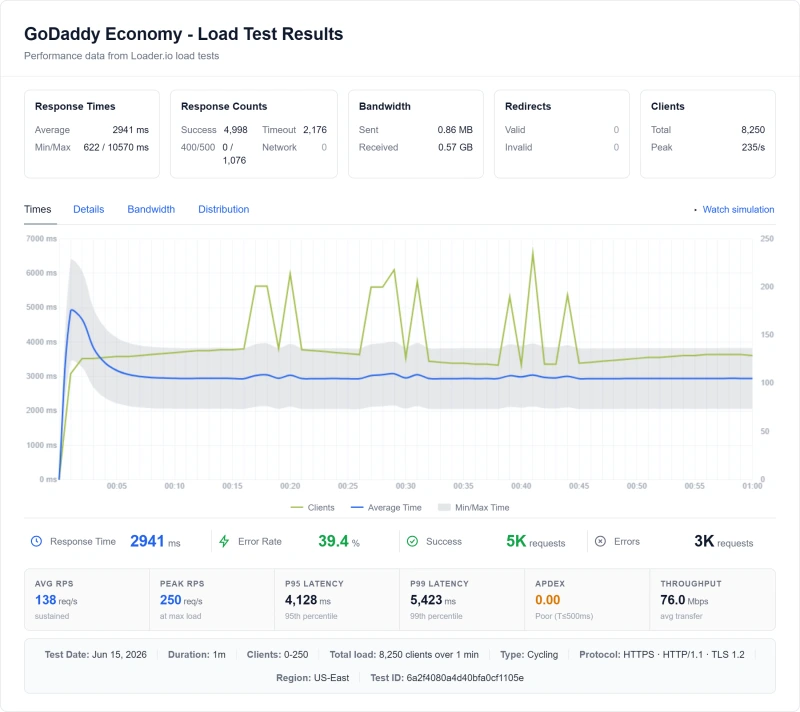Click the Protocol: HTTPS HTTP/1.1 TLS 1.2 entry
The width and height of the screenshot is (800, 712).
[662, 654]
